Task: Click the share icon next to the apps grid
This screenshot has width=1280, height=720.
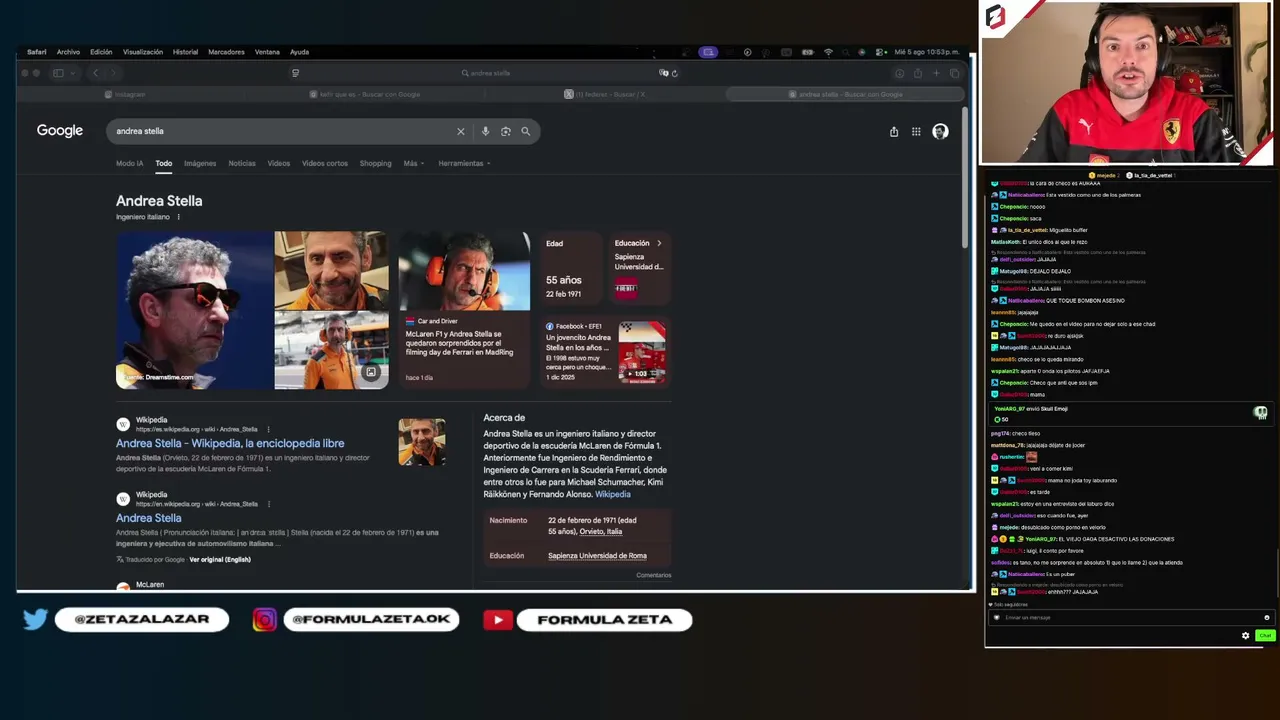Action: point(894,131)
